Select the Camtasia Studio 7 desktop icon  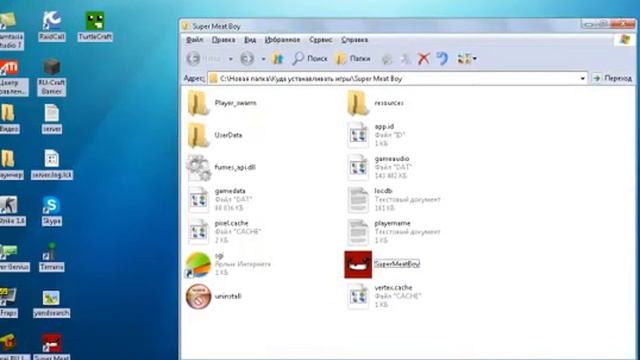(11, 31)
